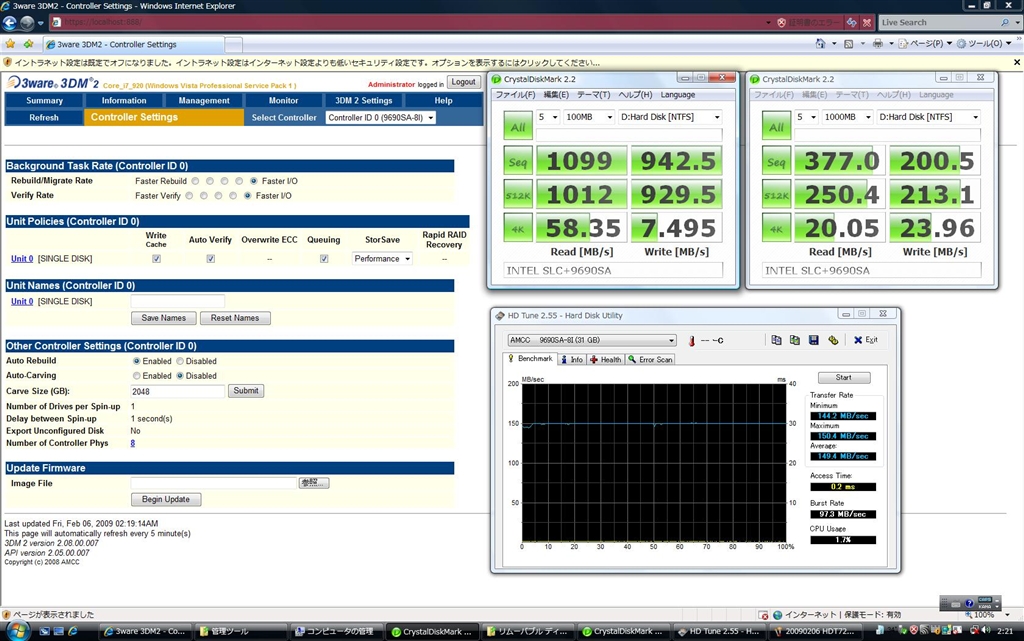1024x641 pixels.
Task: Switch to the Error Scan tab in HD Tune
Action: coord(650,359)
